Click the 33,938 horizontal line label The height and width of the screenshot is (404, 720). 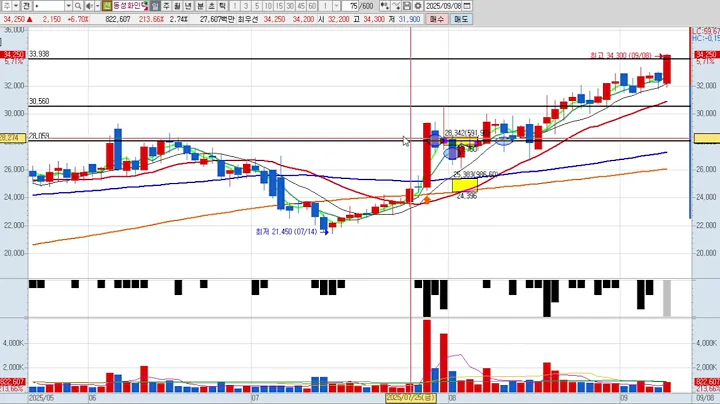click(39, 54)
